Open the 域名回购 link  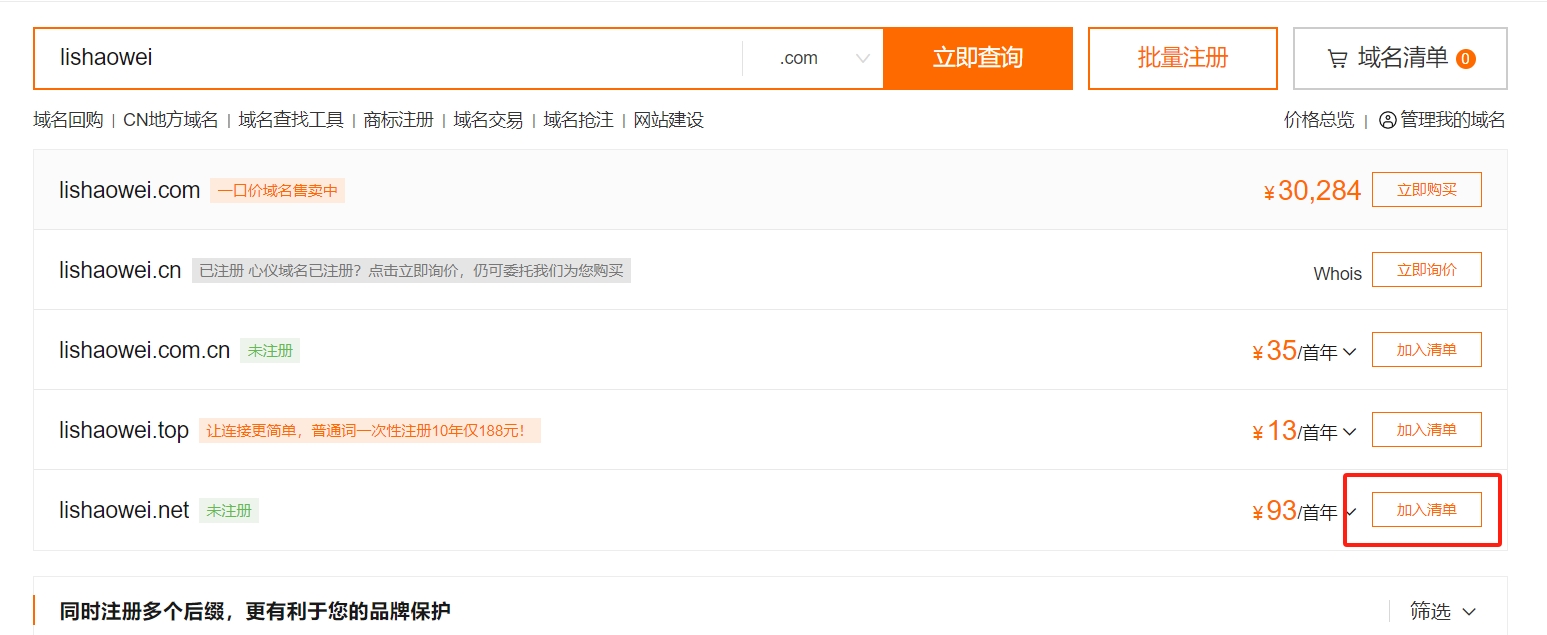(x=68, y=120)
